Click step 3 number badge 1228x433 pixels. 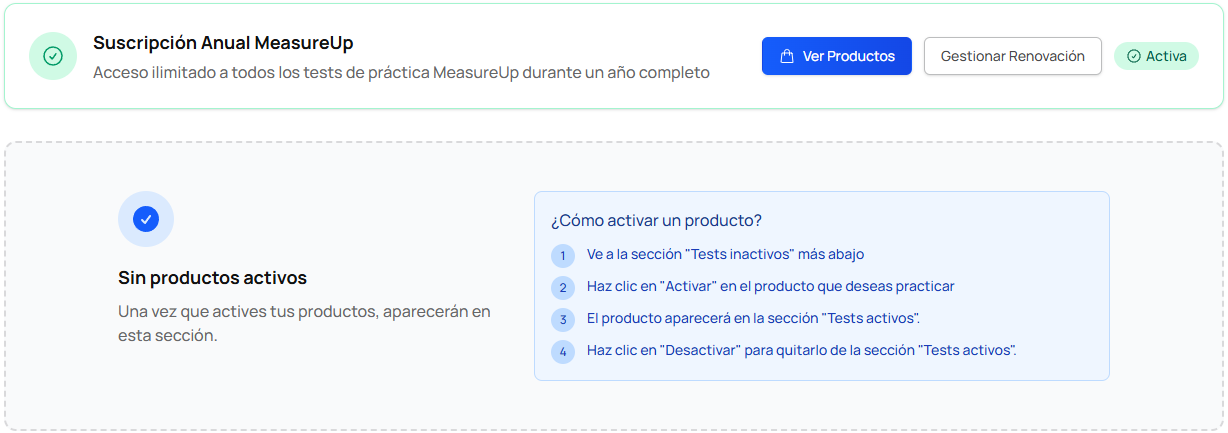(x=563, y=319)
